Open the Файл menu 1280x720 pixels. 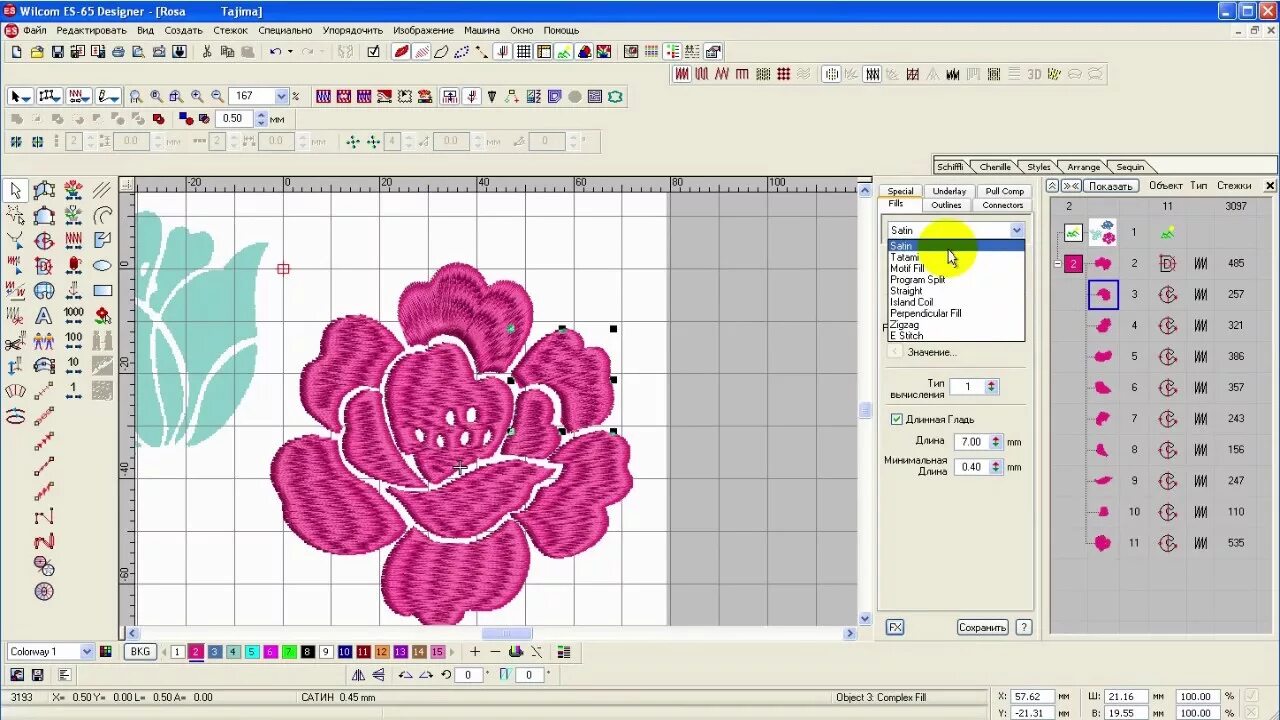pyautogui.click(x=36, y=30)
